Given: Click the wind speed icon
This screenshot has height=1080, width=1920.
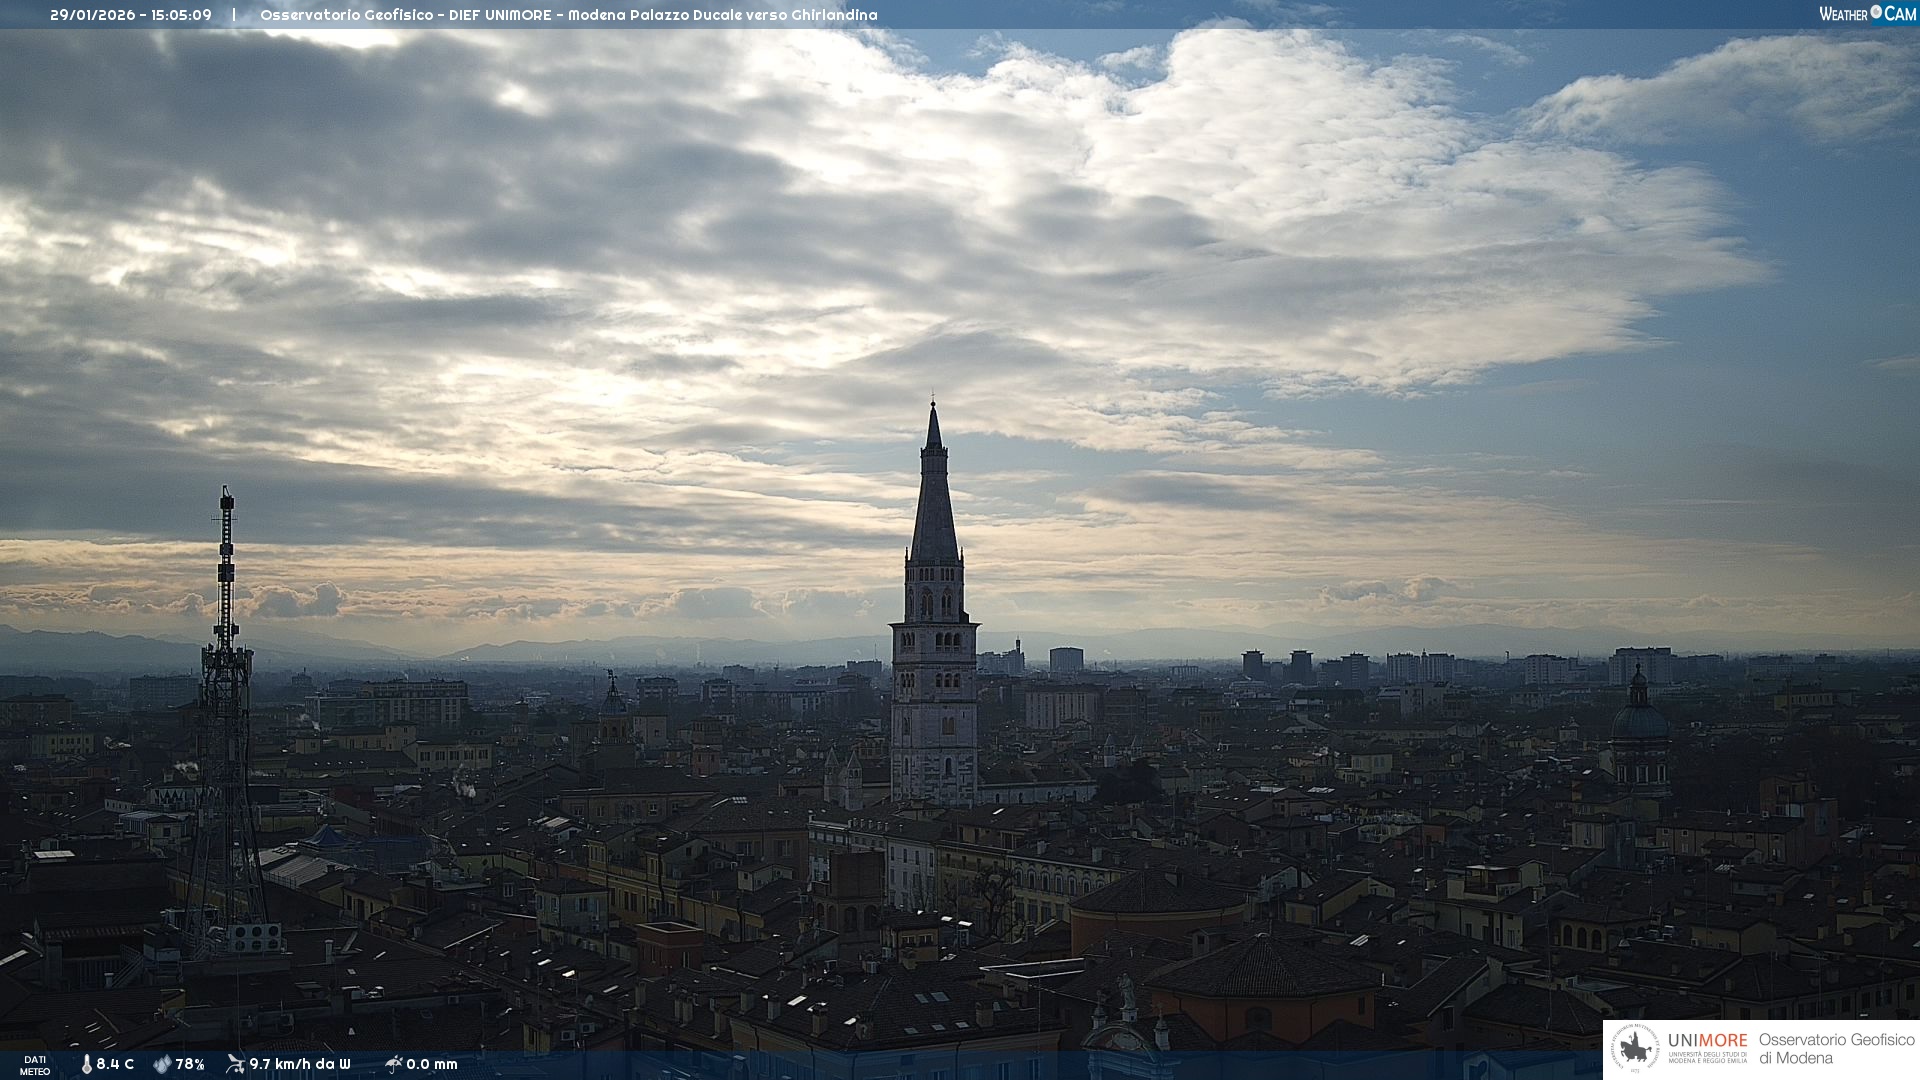Looking at the screenshot, I should (235, 1063).
